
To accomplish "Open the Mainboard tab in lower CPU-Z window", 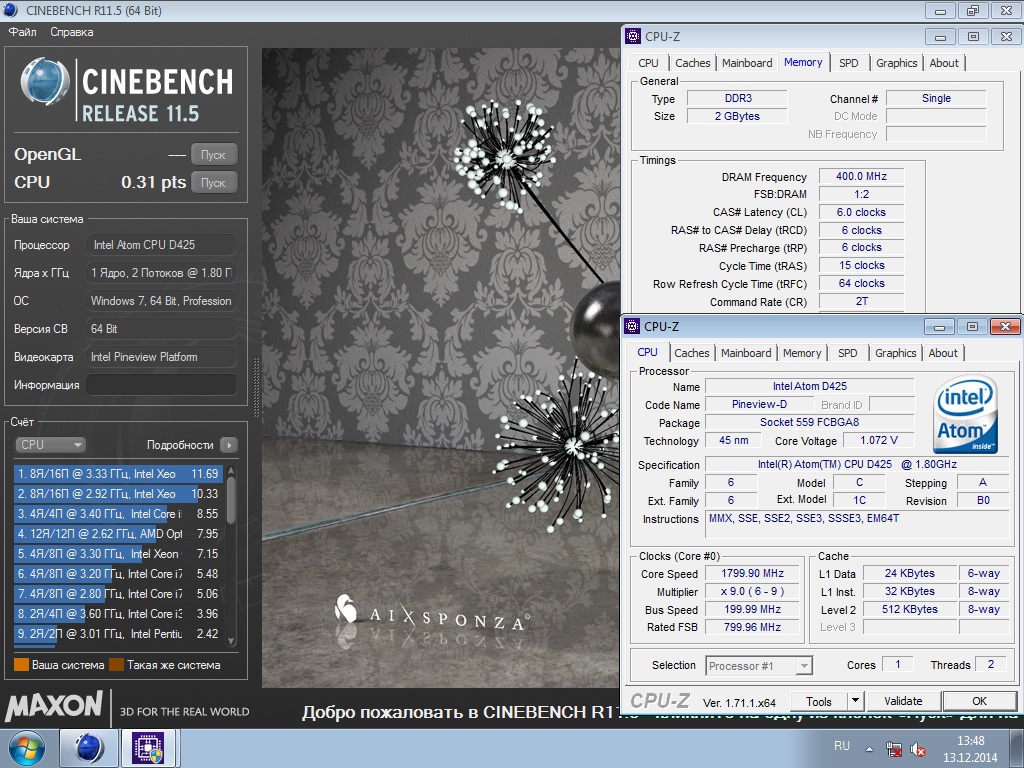I will tap(746, 353).
